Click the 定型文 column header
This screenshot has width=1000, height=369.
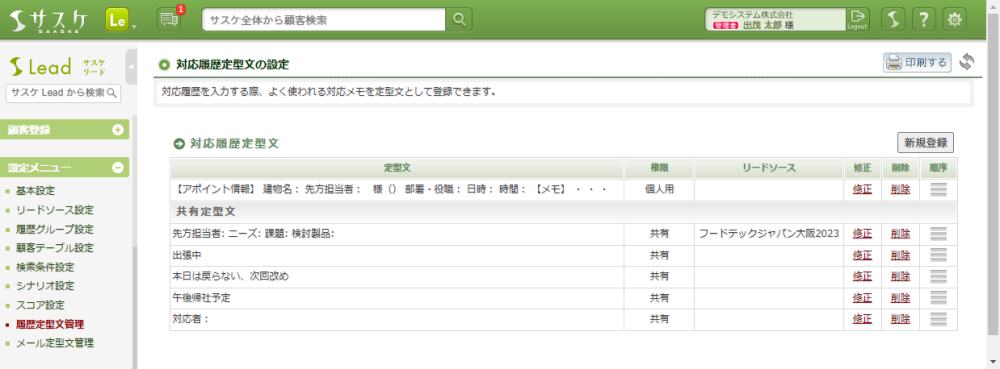pyautogui.click(x=397, y=168)
